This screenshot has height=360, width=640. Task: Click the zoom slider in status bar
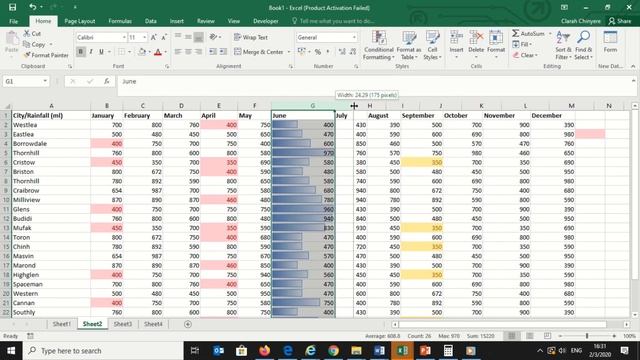click(x=587, y=336)
